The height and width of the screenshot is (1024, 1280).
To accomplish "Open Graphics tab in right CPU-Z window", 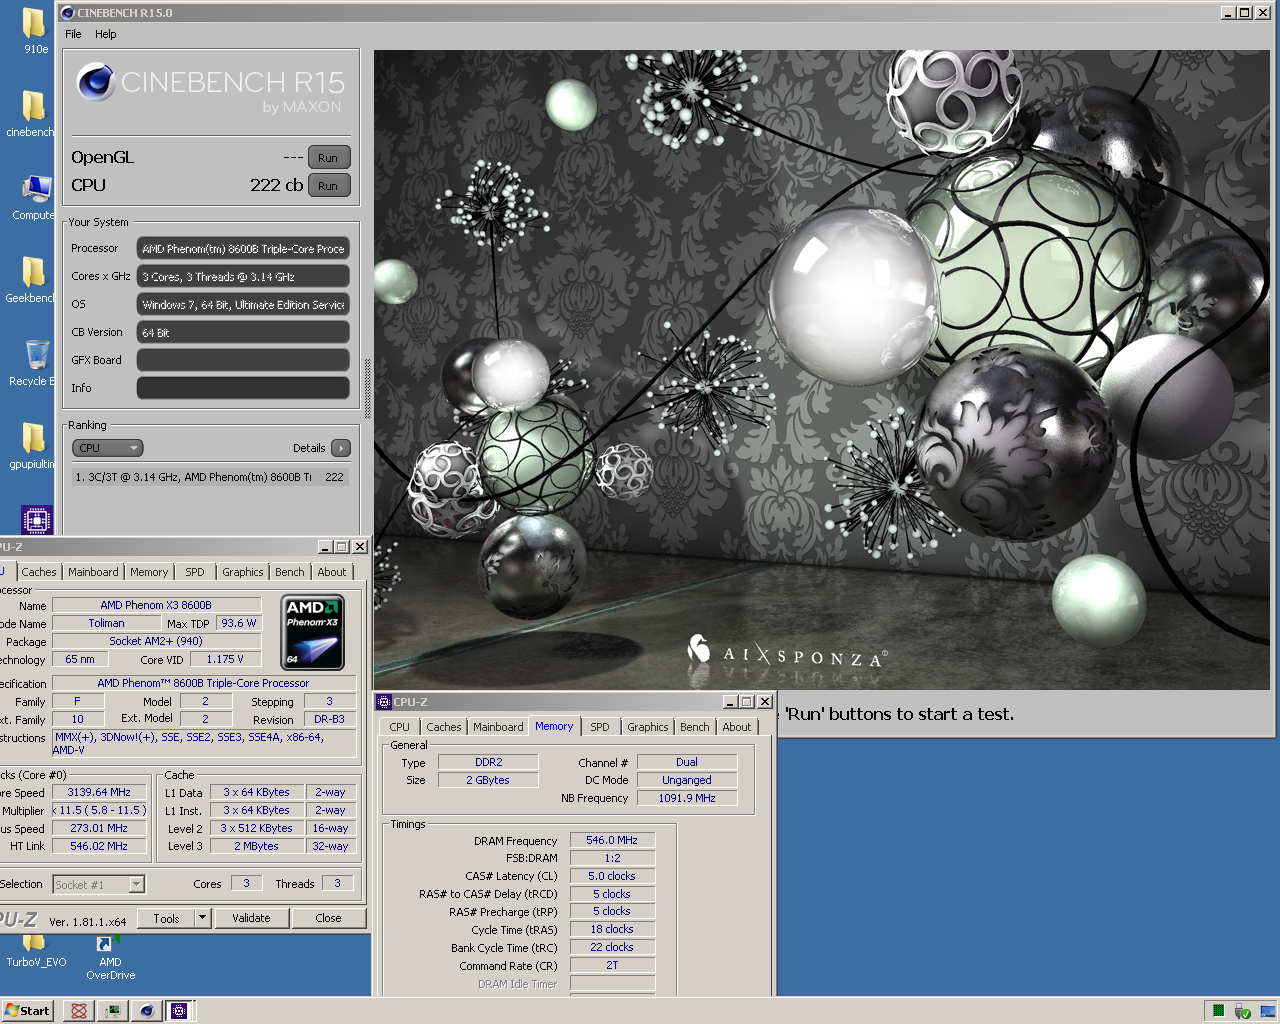I will (648, 727).
